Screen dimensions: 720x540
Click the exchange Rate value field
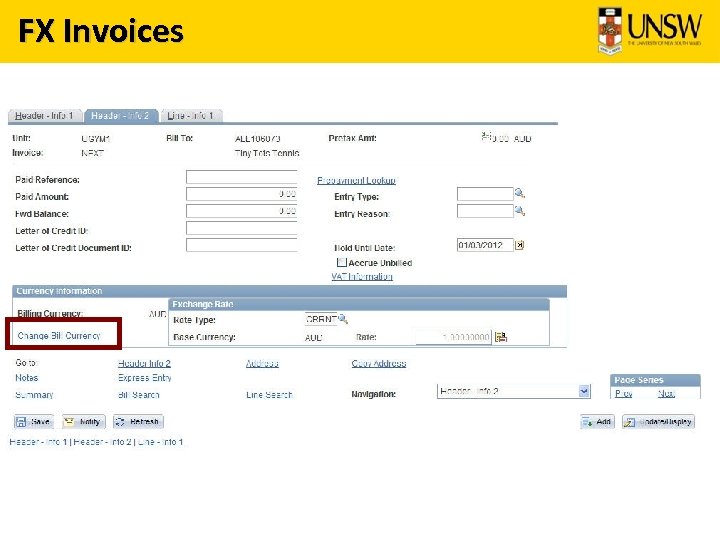coord(453,337)
